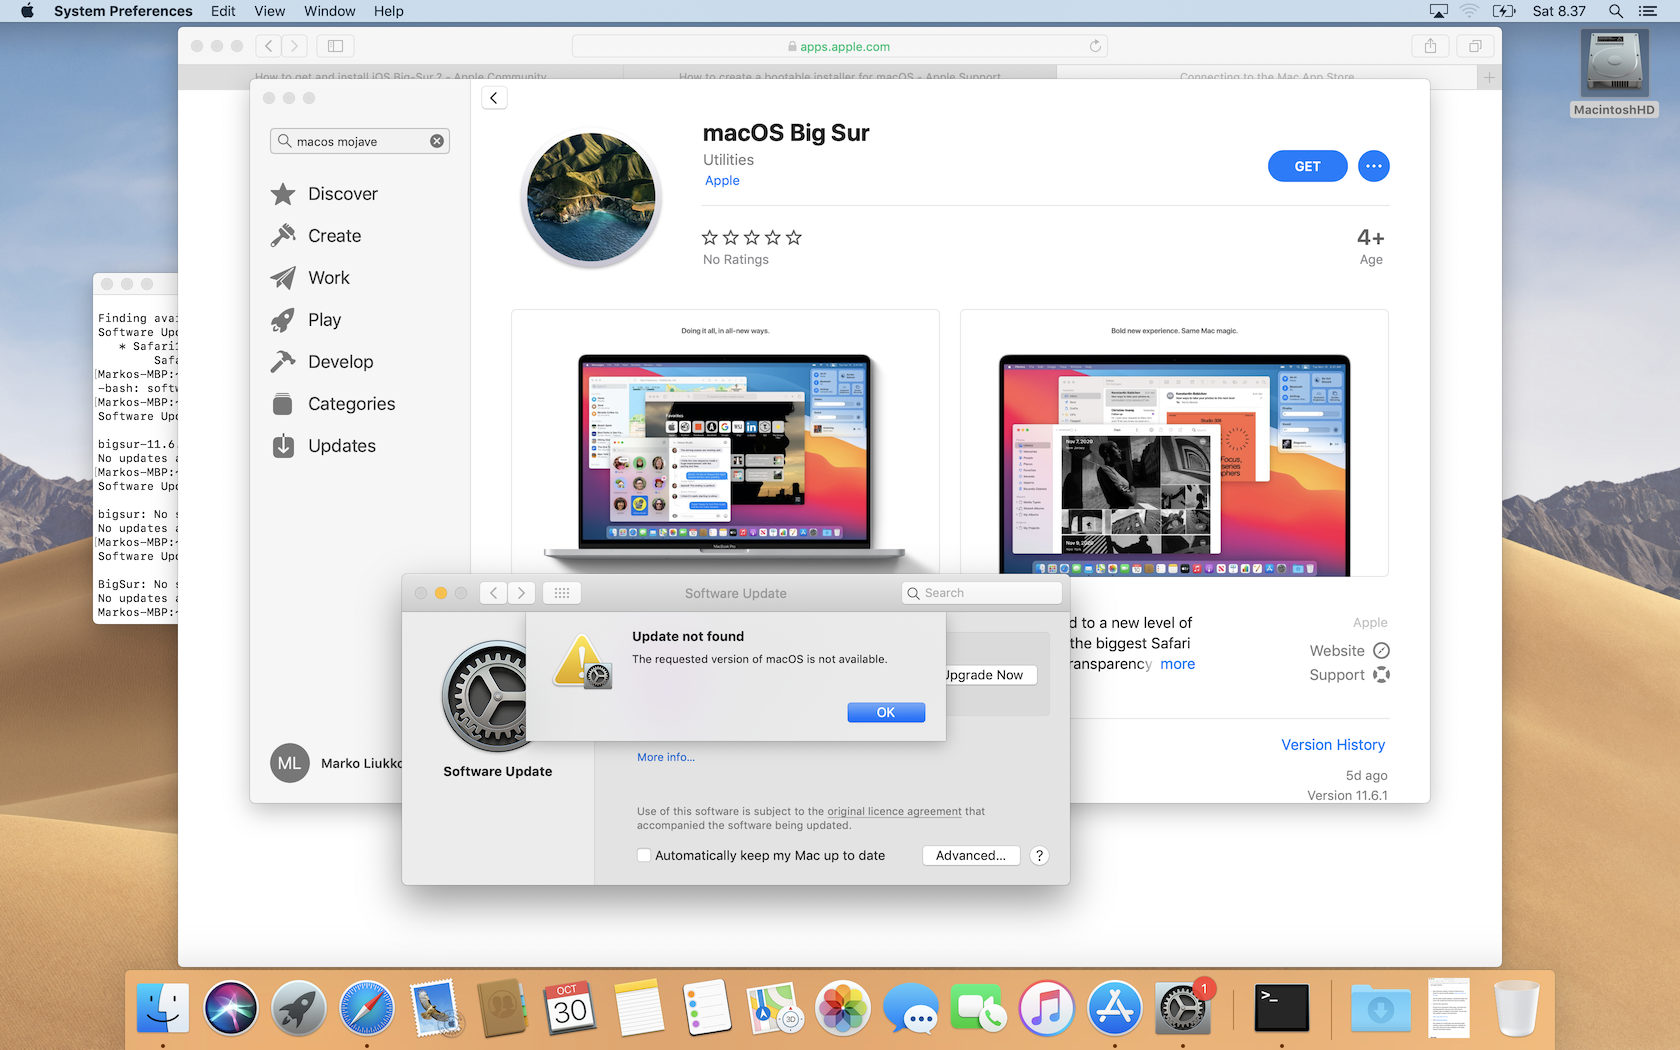Open App Store from the Dock
The width and height of the screenshot is (1680, 1050).
pos(1115,1007)
